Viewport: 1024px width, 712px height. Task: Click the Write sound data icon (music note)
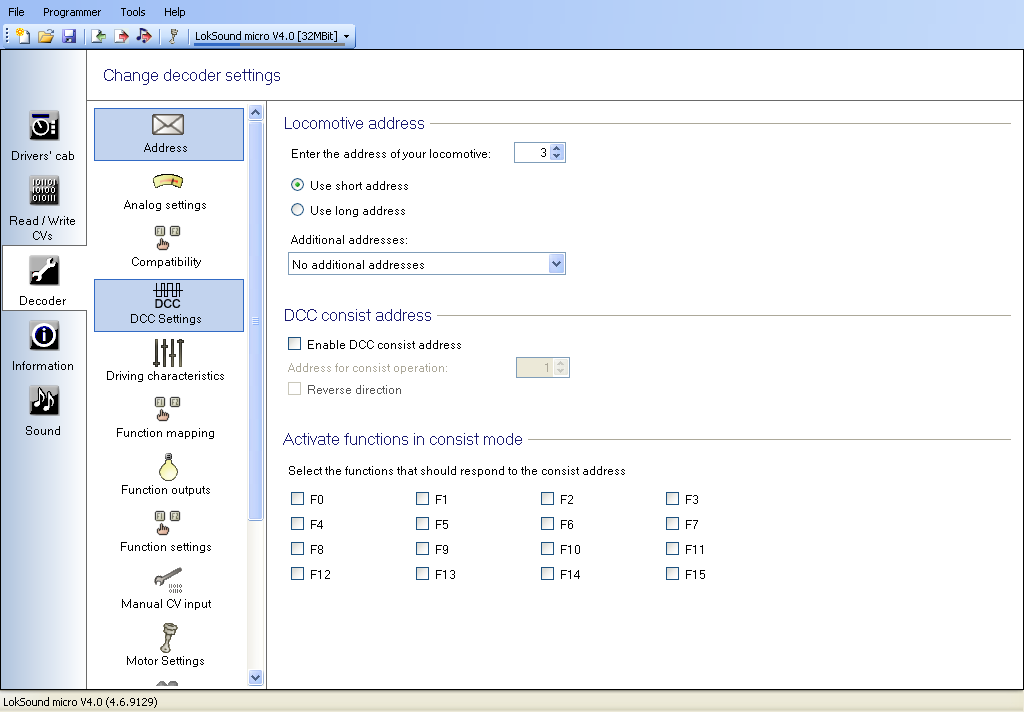(144, 36)
